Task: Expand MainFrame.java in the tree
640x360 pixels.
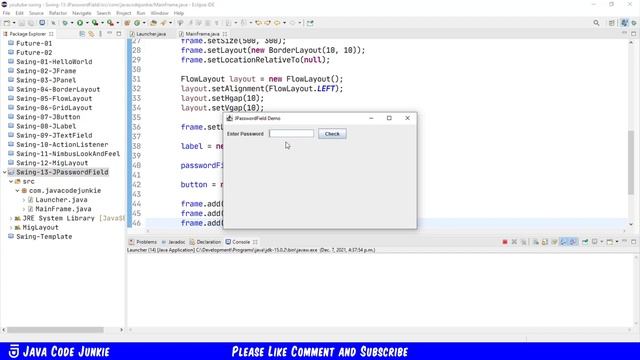Action: (x=24, y=209)
